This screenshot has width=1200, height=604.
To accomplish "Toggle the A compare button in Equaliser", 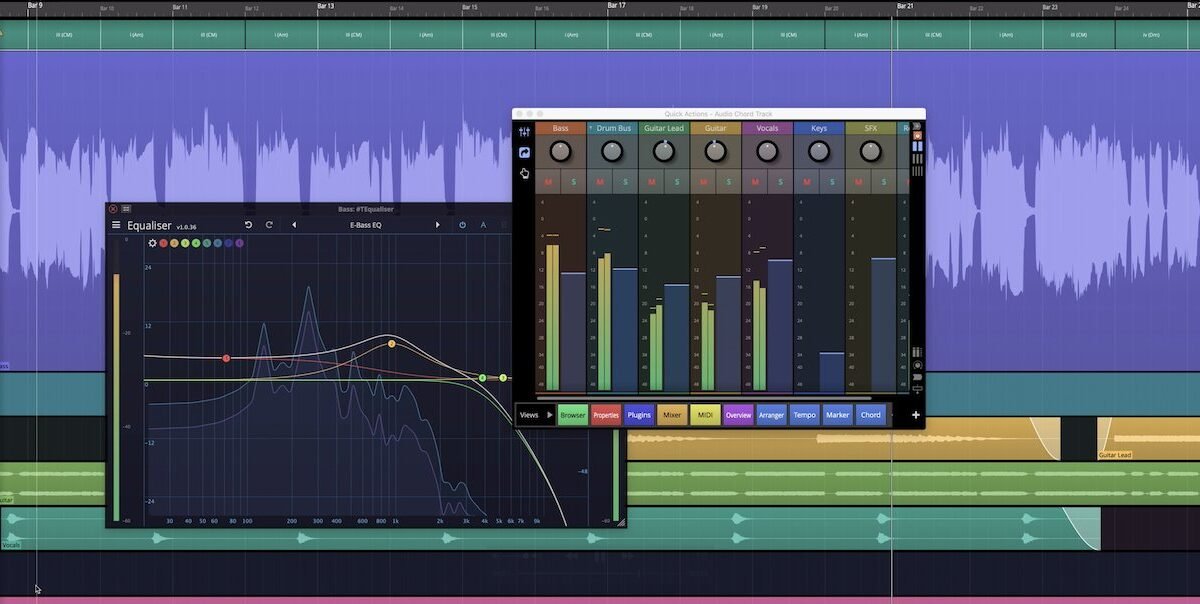I will pos(483,225).
